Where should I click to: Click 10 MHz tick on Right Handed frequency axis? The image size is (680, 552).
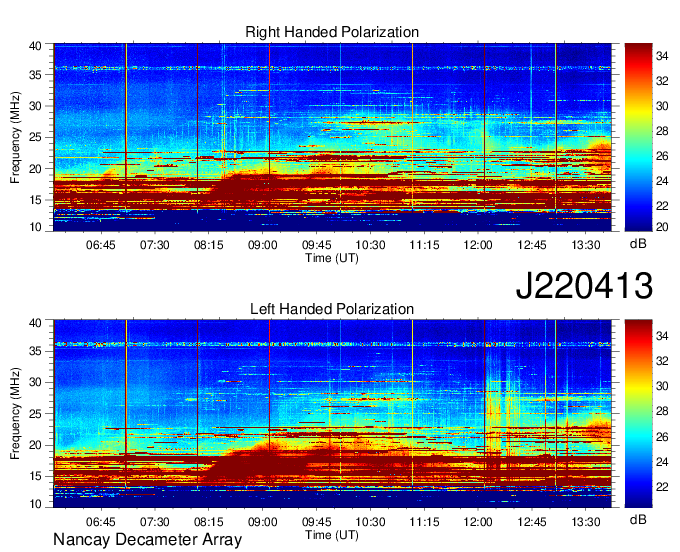[35, 227]
